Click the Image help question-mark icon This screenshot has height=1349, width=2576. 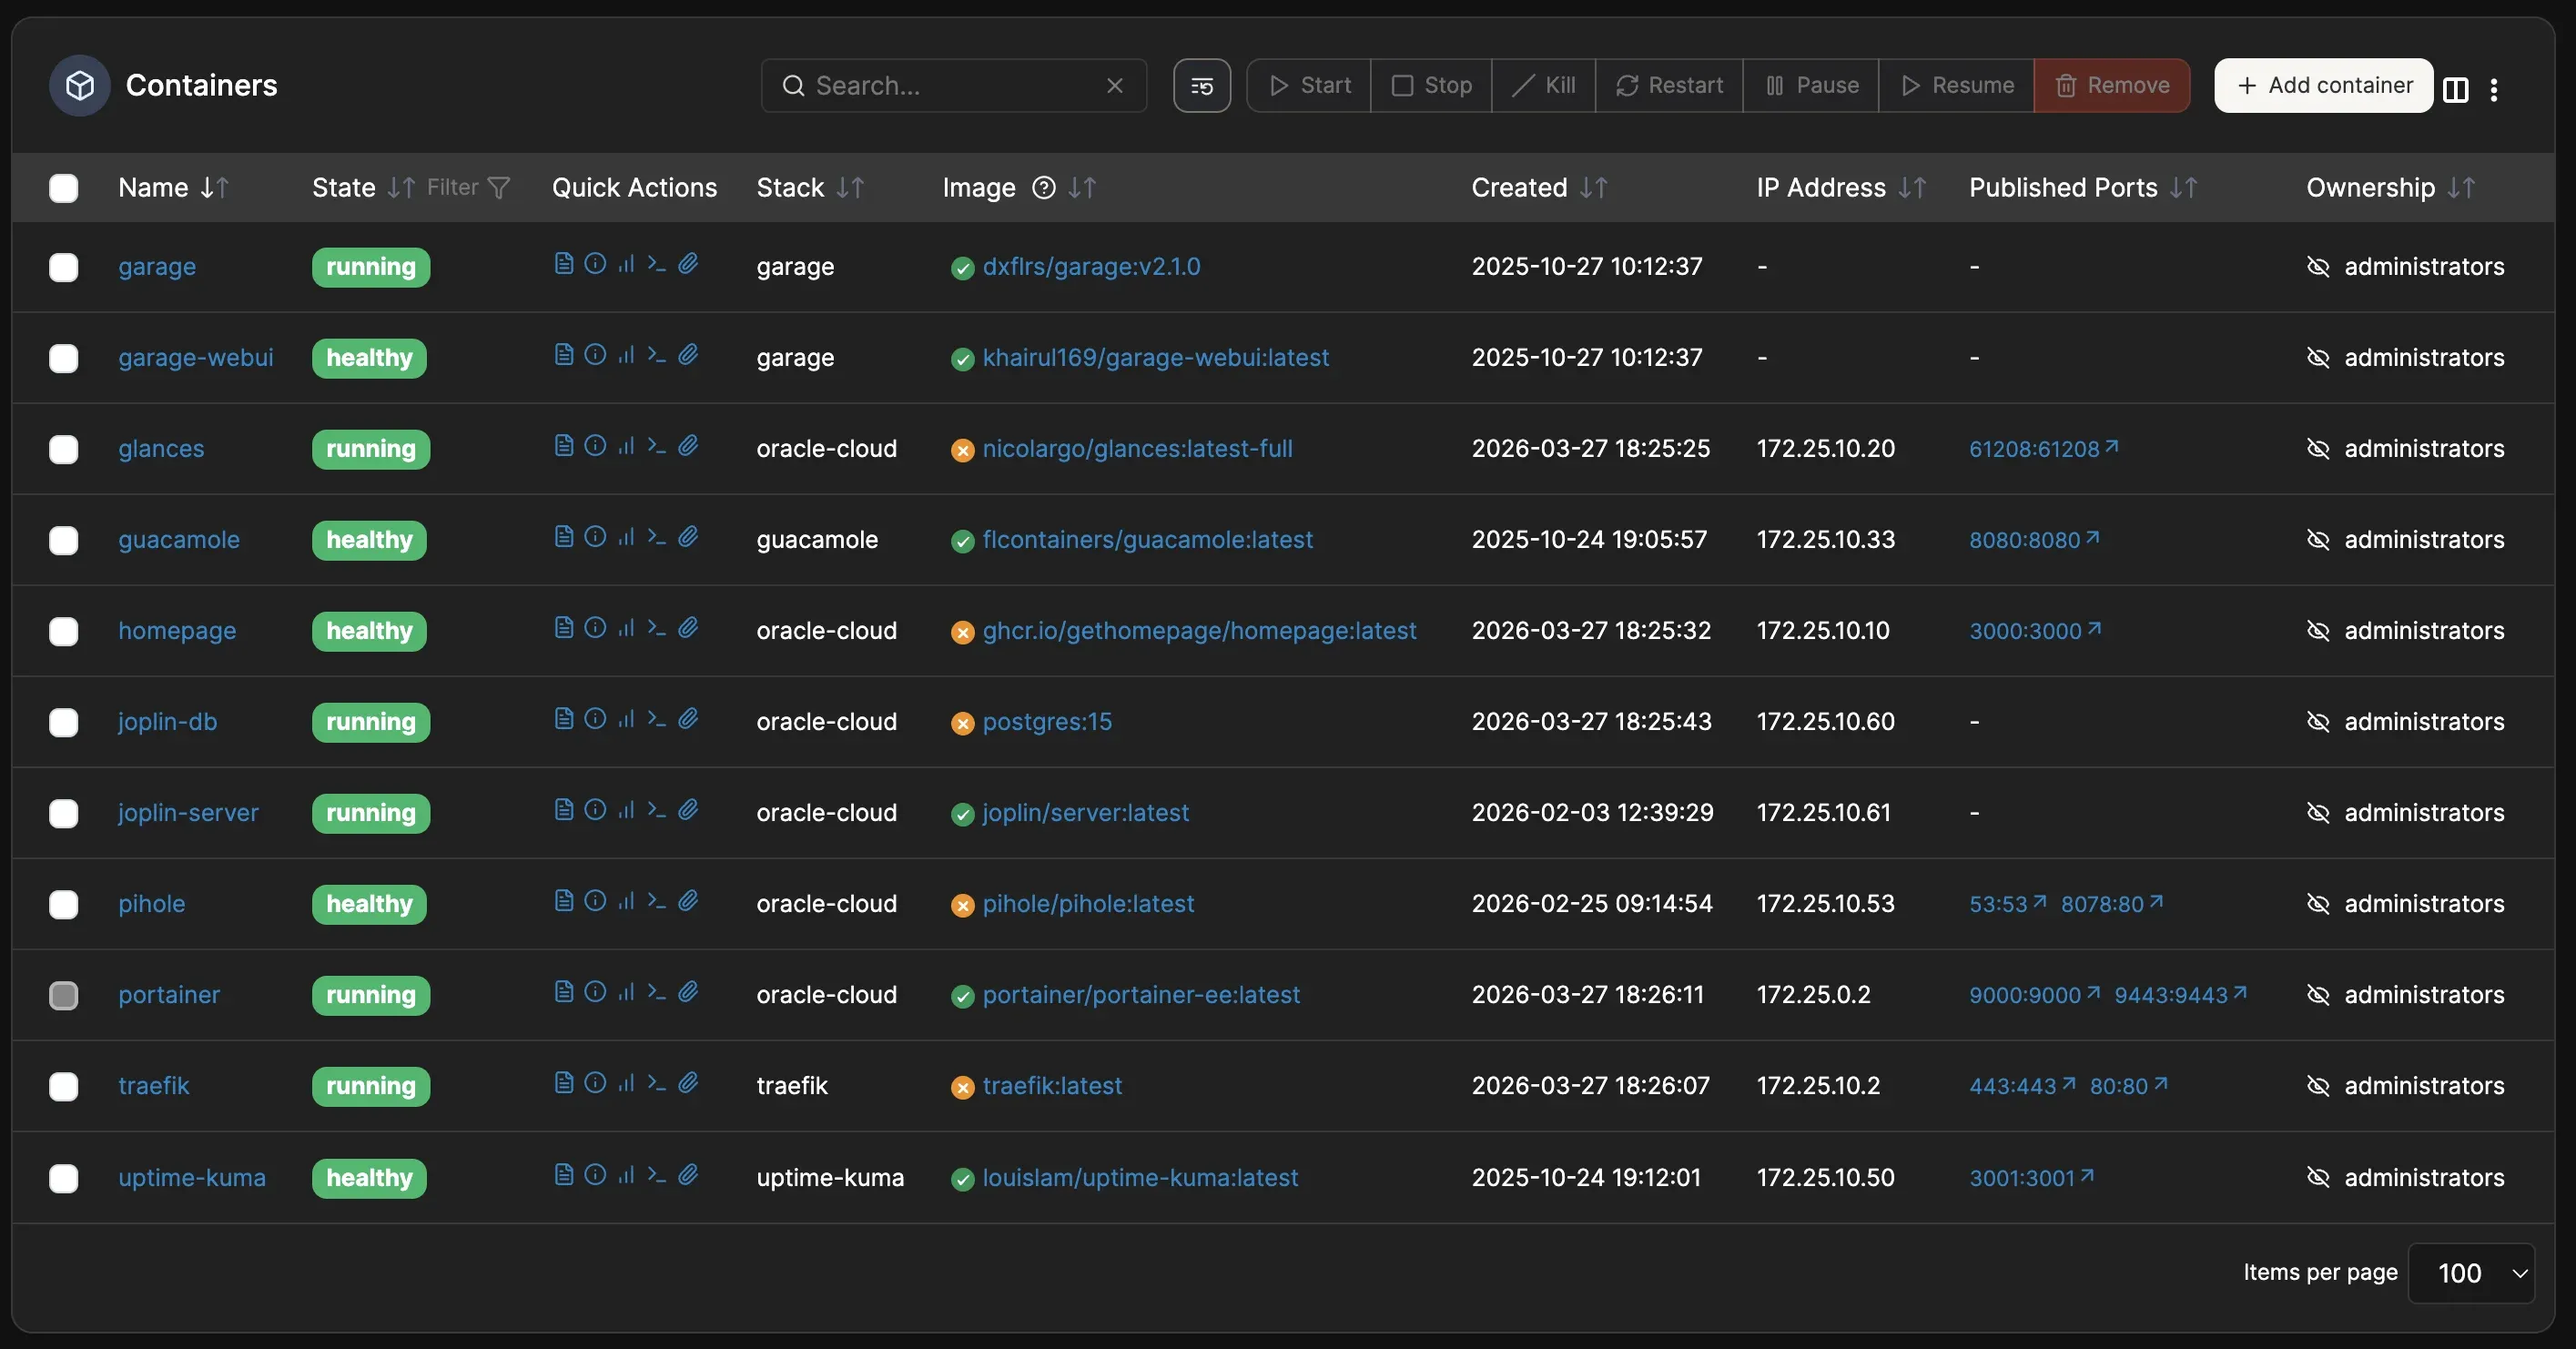coord(1043,187)
